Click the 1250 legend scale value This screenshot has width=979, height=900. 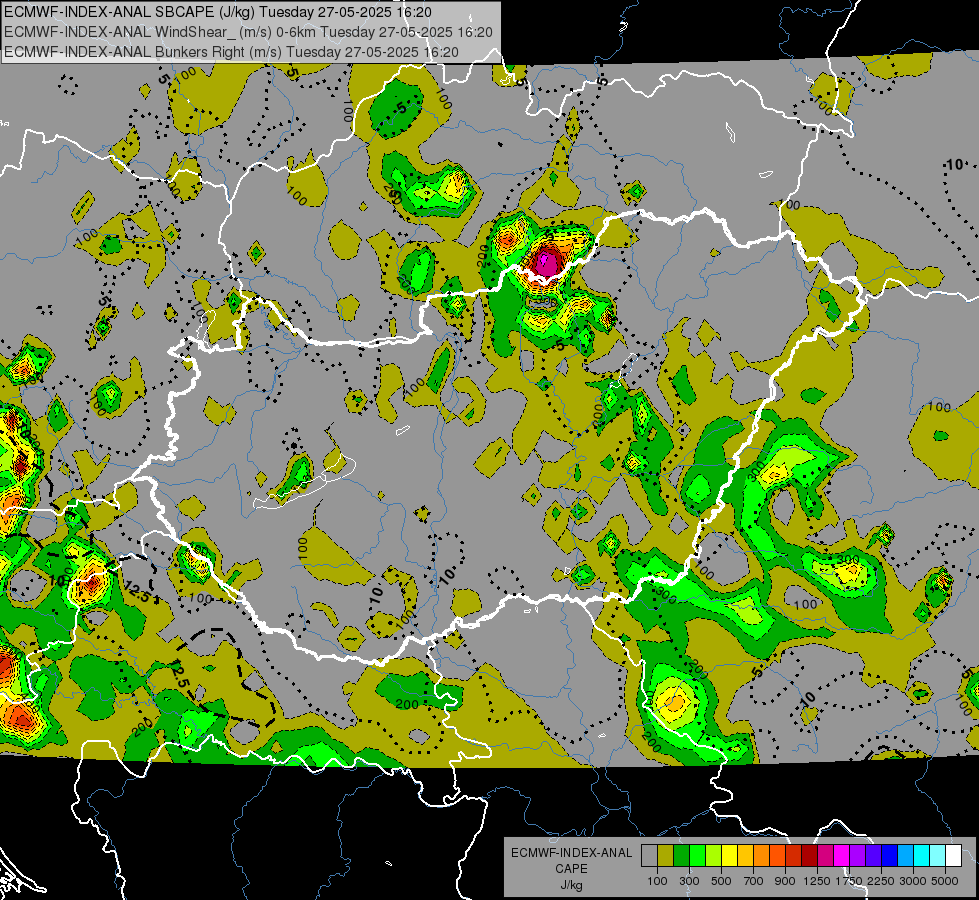click(817, 881)
